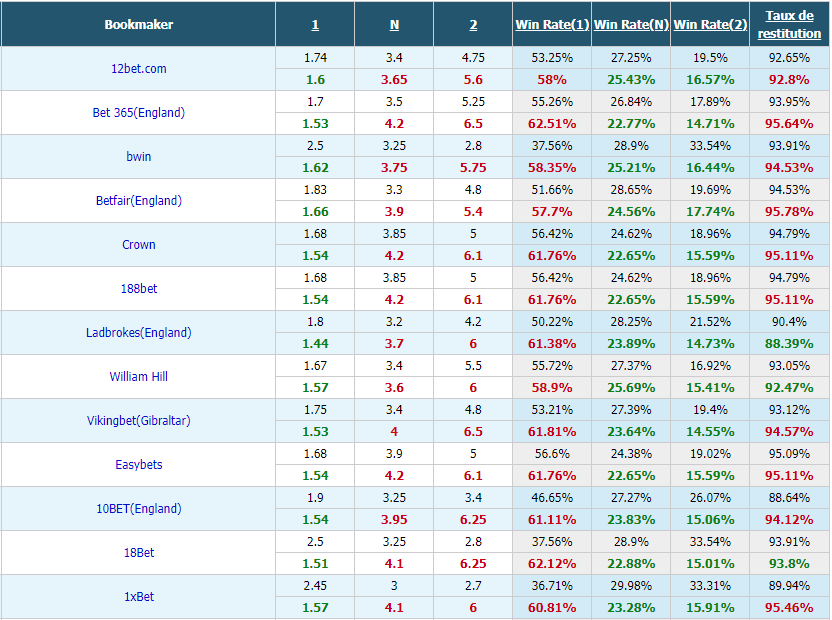Select the 92.8% restitution rate cell

[x=790, y=80]
